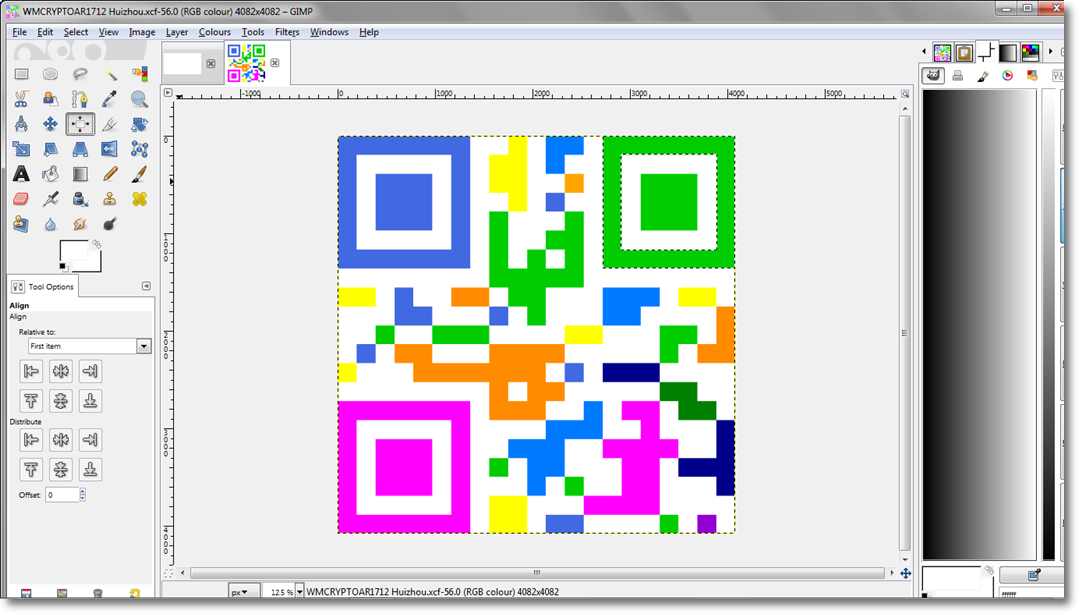
Task: Select the Blend gradient tool
Action: click(x=80, y=174)
